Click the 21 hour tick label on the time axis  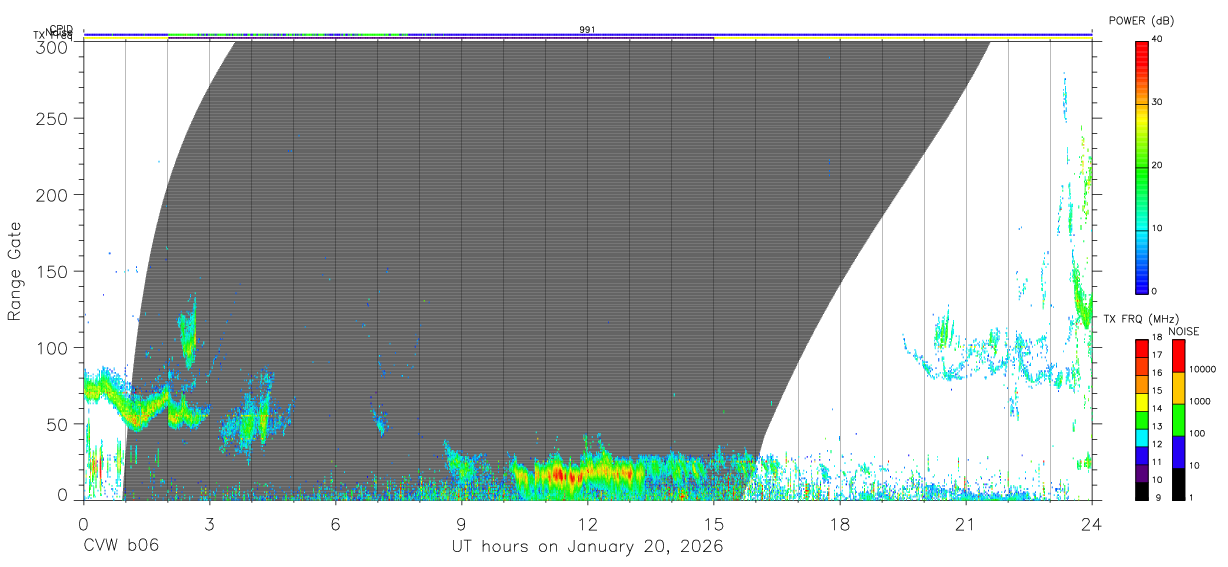(x=965, y=524)
